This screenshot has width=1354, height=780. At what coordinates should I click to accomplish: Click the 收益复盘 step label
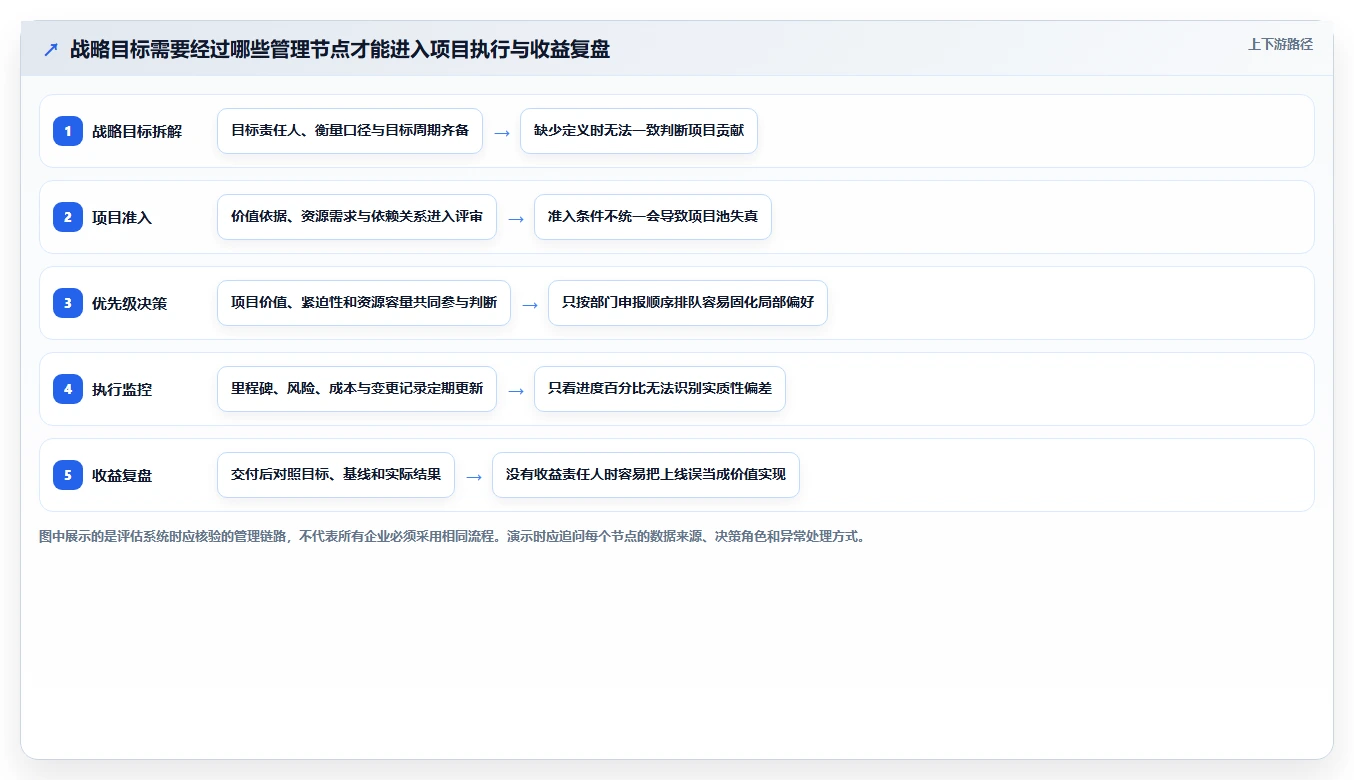(x=122, y=475)
